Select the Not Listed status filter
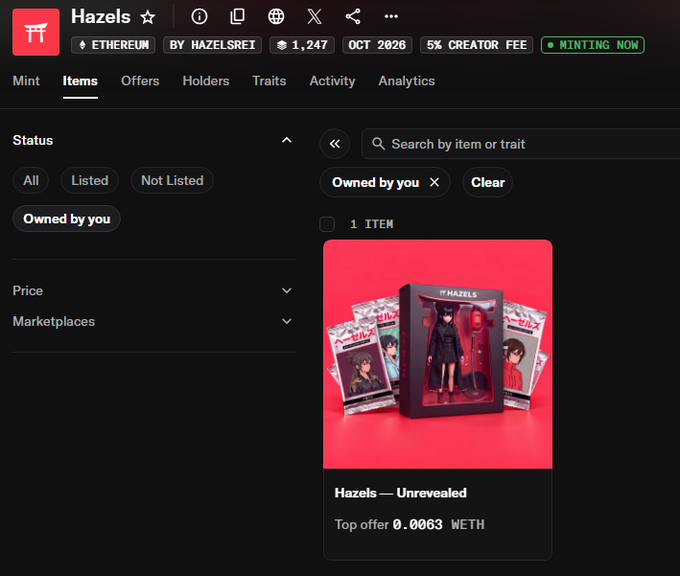Image resolution: width=680 pixels, height=576 pixels. tap(172, 180)
